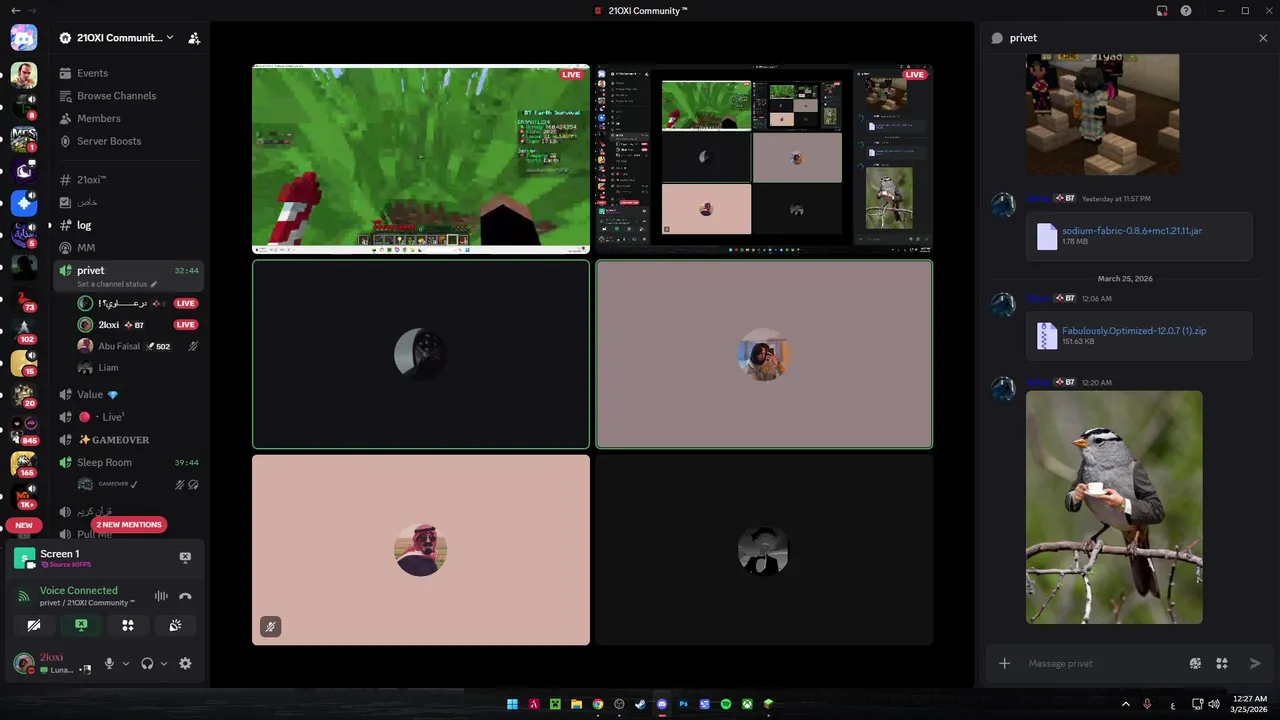Viewport: 1280px width, 720px height.
Task: Open Spotify from the taskbar
Action: click(726, 704)
